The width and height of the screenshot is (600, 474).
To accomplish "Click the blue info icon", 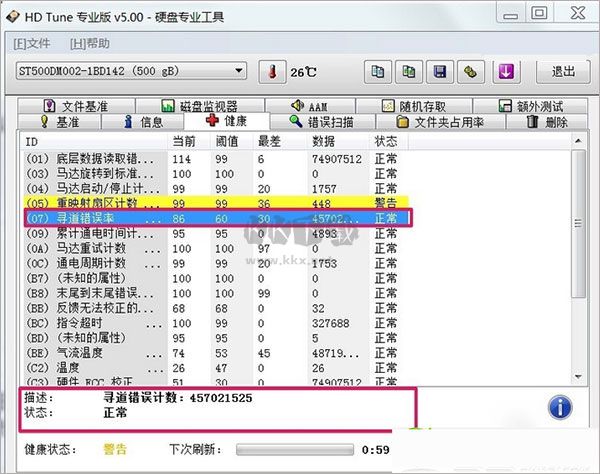I will (x=560, y=407).
